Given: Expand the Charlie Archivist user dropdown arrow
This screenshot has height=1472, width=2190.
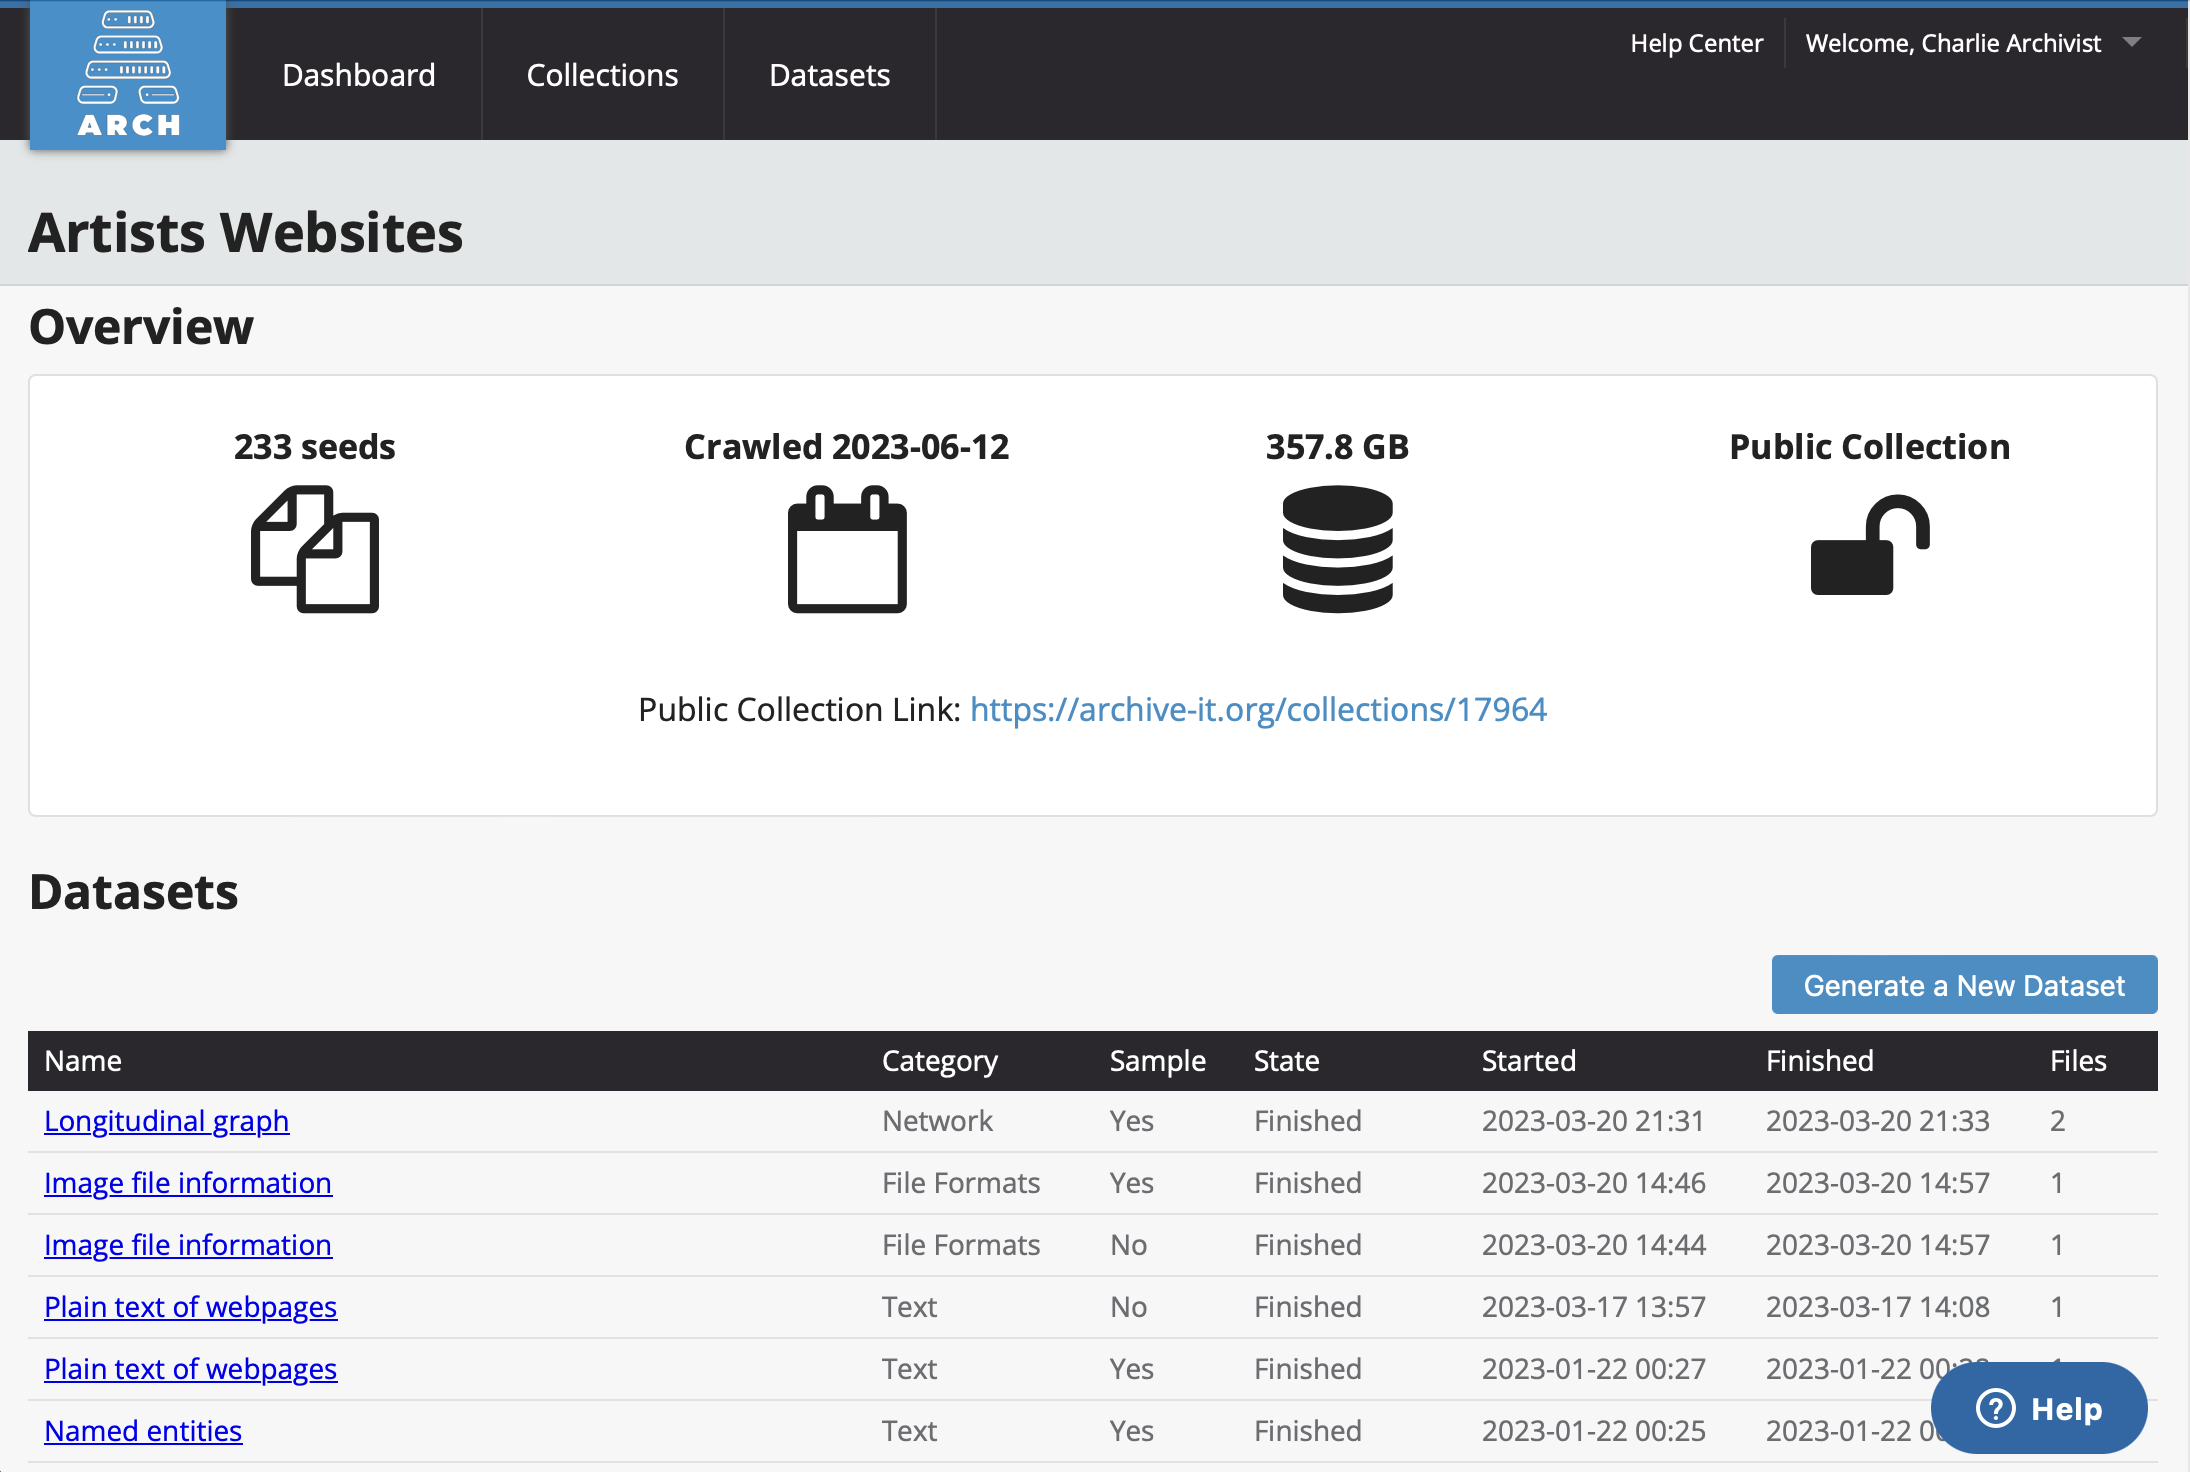Looking at the screenshot, I should (x=2131, y=42).
